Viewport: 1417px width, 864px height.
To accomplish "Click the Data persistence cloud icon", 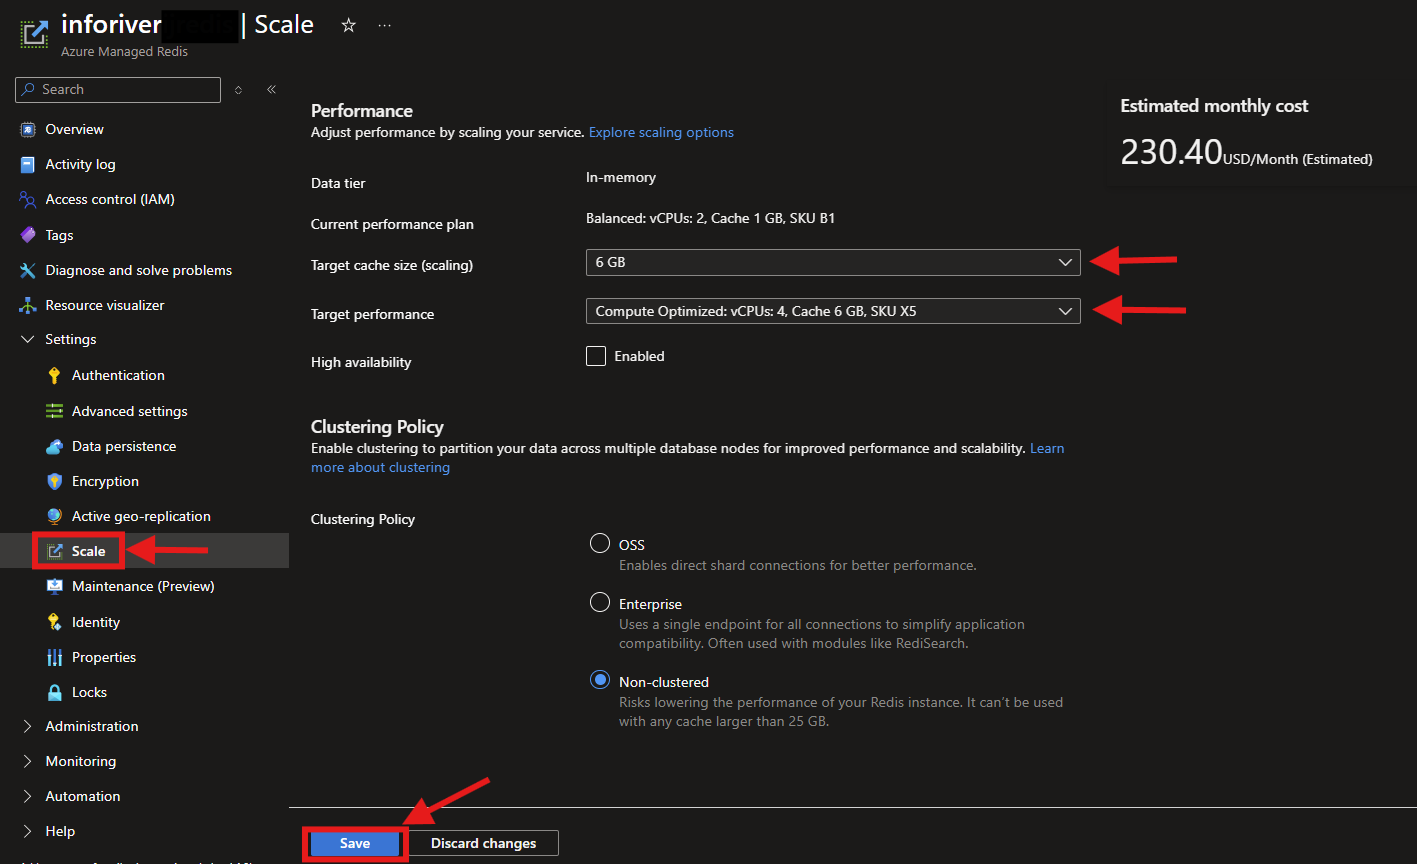I will click(x=55, y=446).
